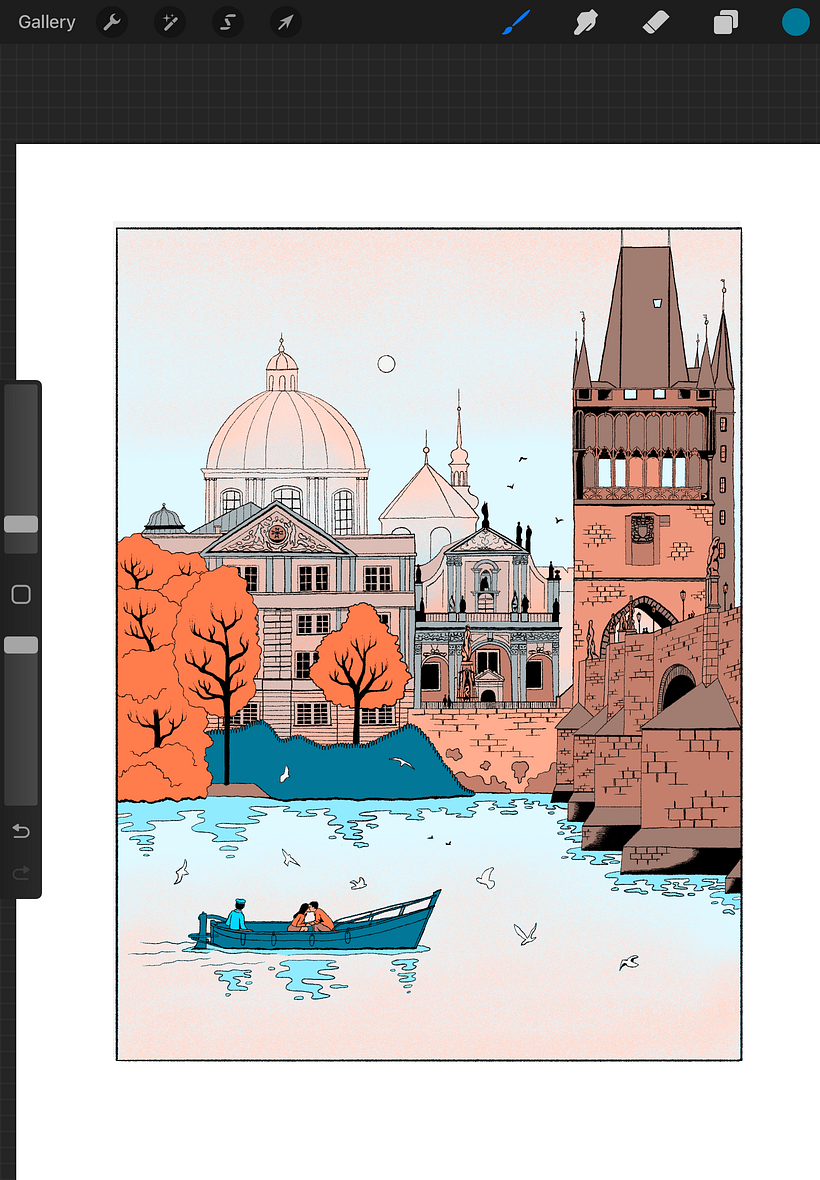Select the Smudge tool
Screen dimensions: 820x1180
pyautogui.click(x=585, y=23)
